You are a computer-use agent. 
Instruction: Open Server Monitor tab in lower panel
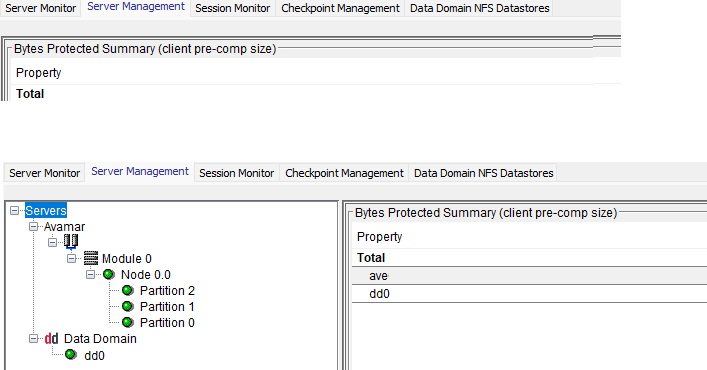(45, 173)
